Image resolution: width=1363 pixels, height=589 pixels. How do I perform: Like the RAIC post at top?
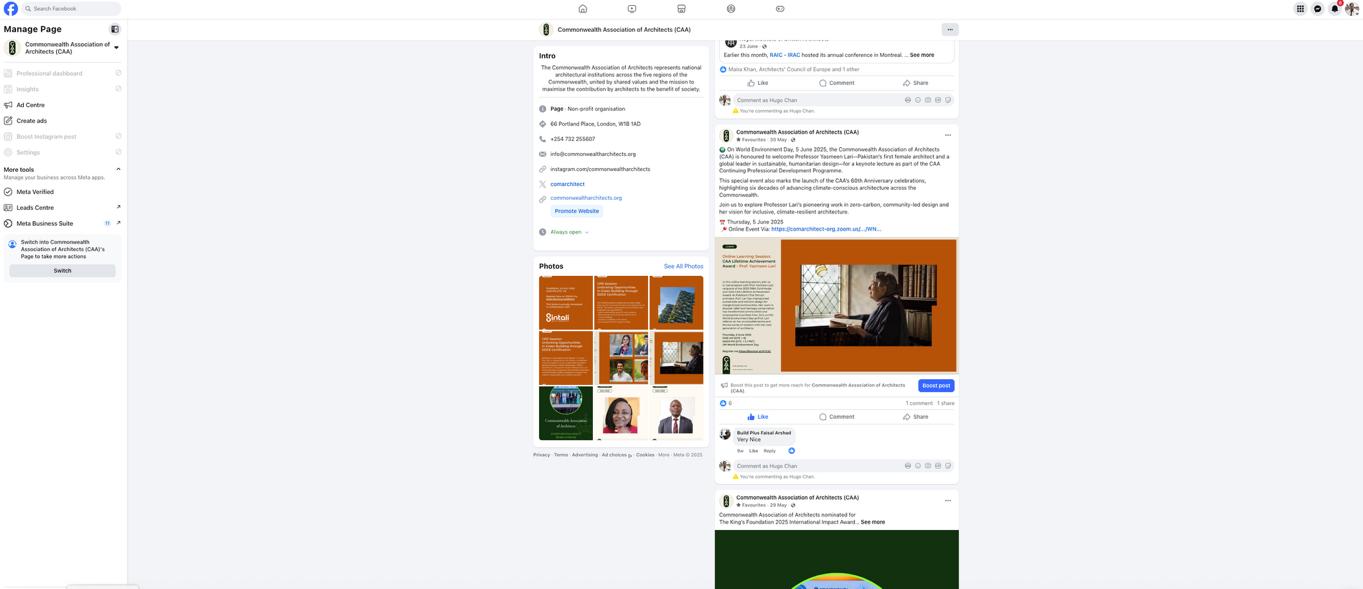757,83
